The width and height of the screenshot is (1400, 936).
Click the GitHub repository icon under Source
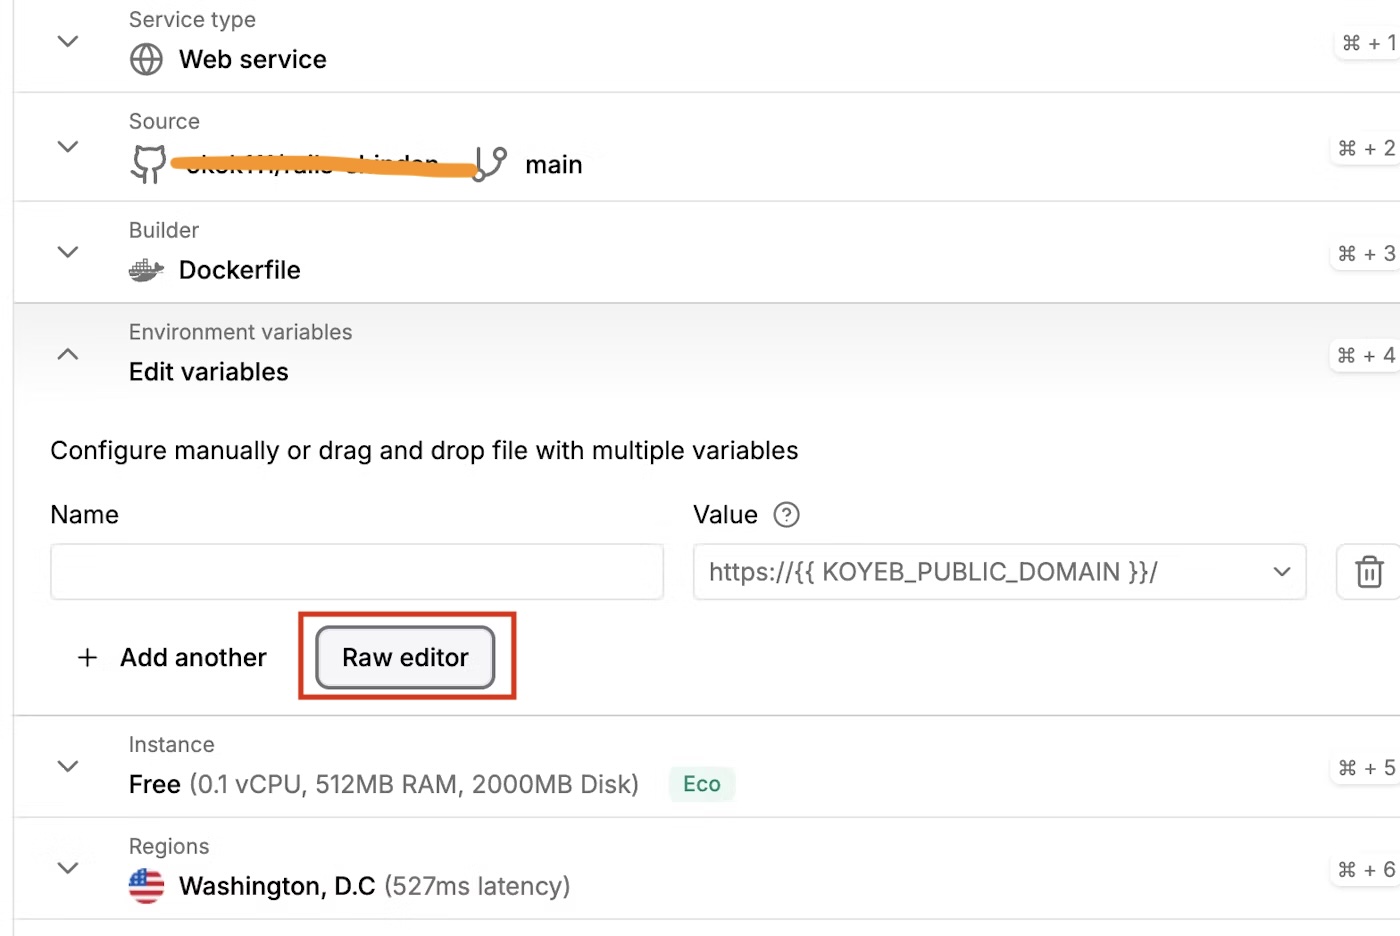coord(147,164)
